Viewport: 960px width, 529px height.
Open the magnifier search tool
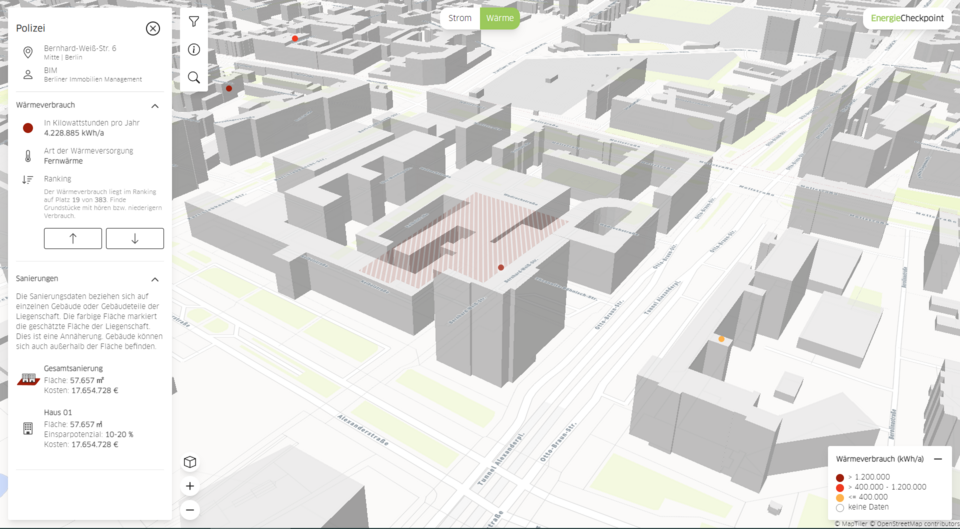coord(193,77)
